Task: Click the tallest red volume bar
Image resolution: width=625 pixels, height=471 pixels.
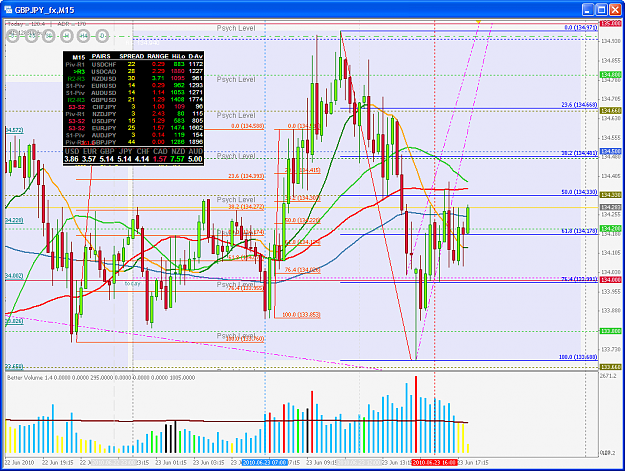Action: coord(416,414)
